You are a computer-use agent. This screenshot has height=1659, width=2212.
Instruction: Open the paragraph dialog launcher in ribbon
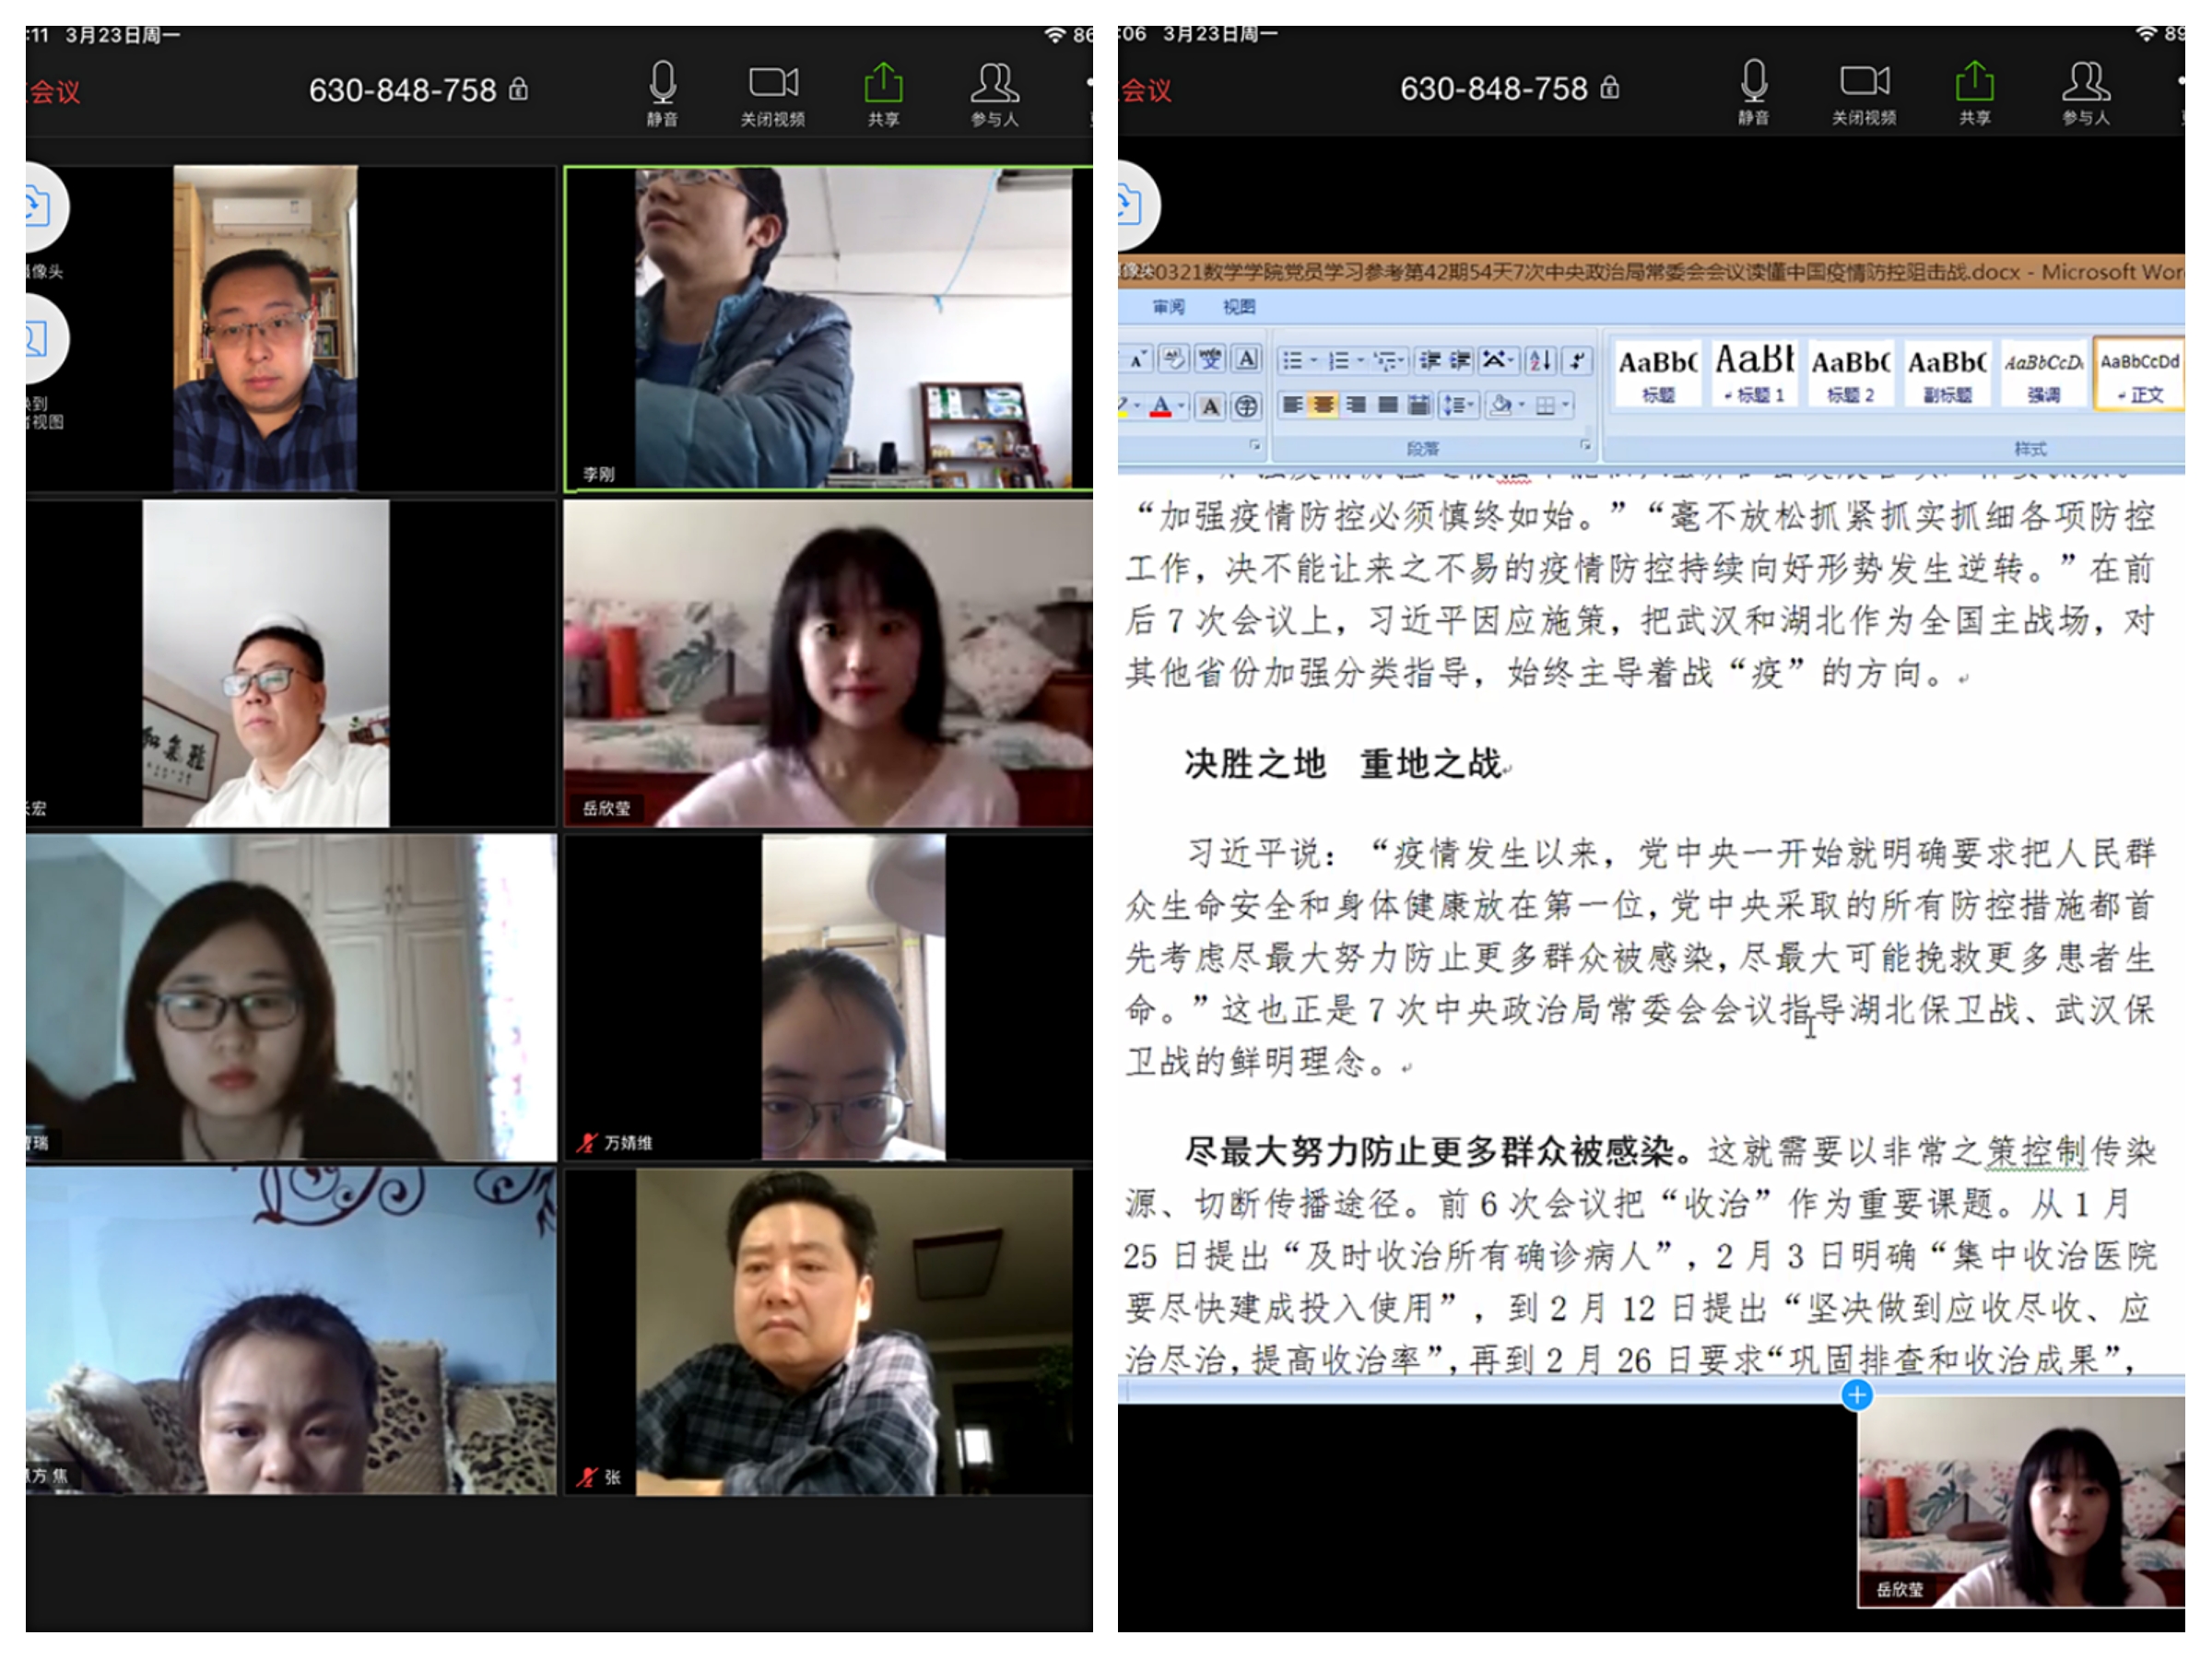[1585, 444]
